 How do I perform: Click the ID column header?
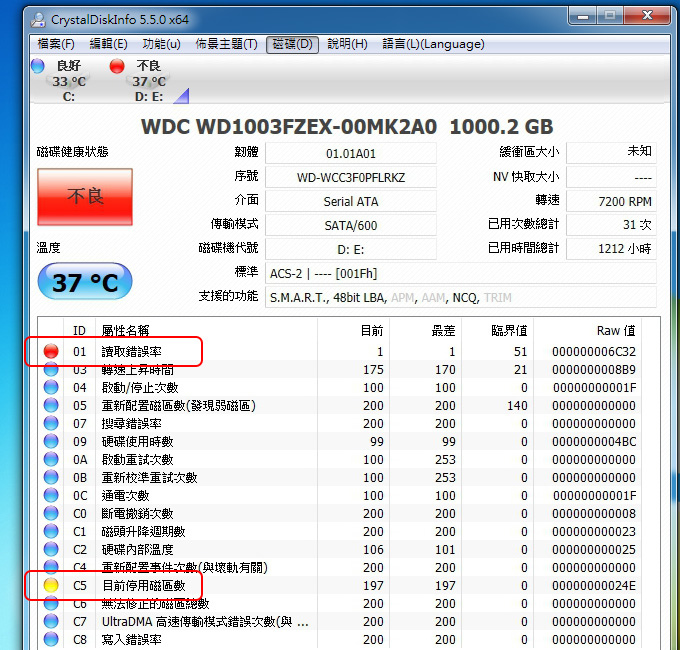(79, 330)
